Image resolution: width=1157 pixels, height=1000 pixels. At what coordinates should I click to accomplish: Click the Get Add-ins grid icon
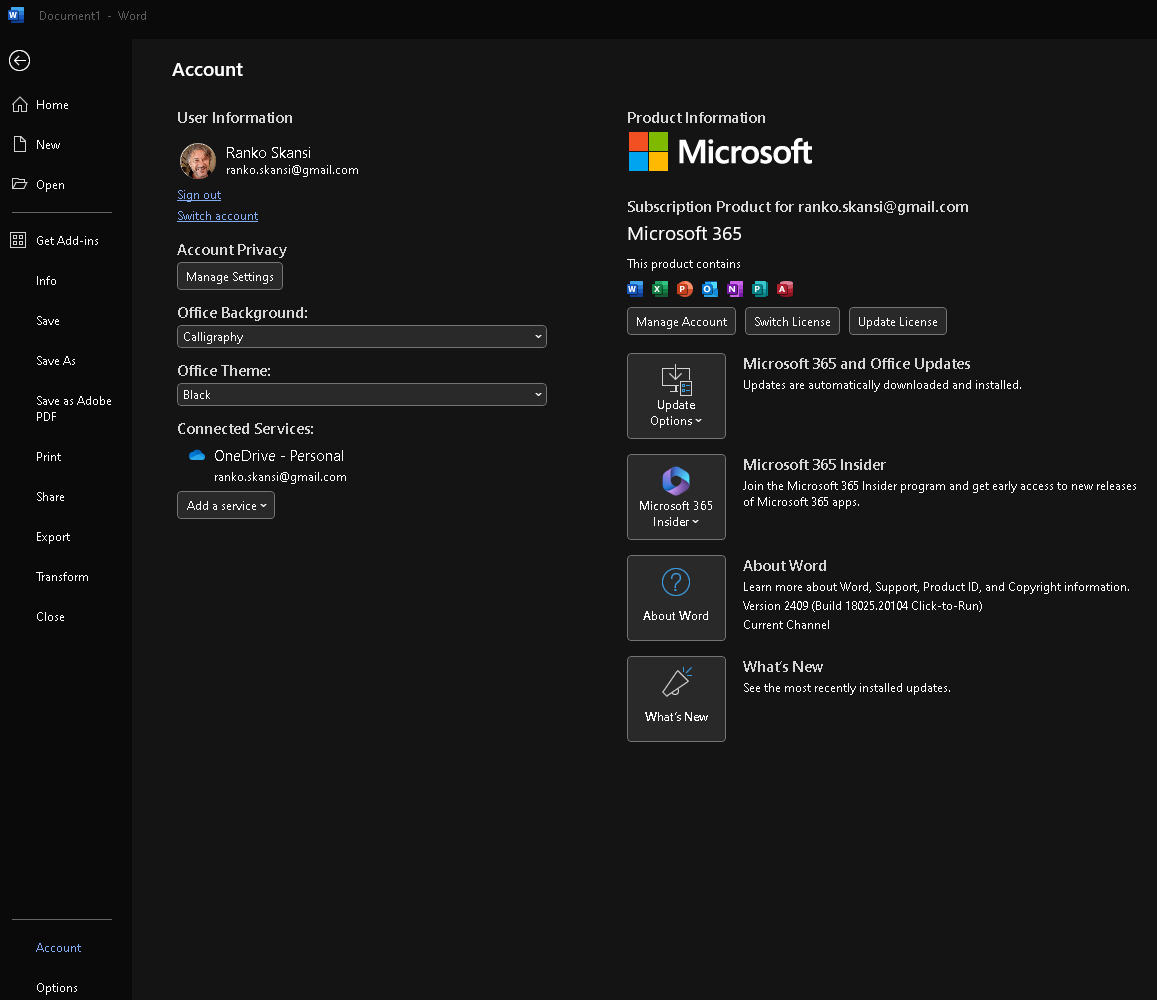[18, 240]
